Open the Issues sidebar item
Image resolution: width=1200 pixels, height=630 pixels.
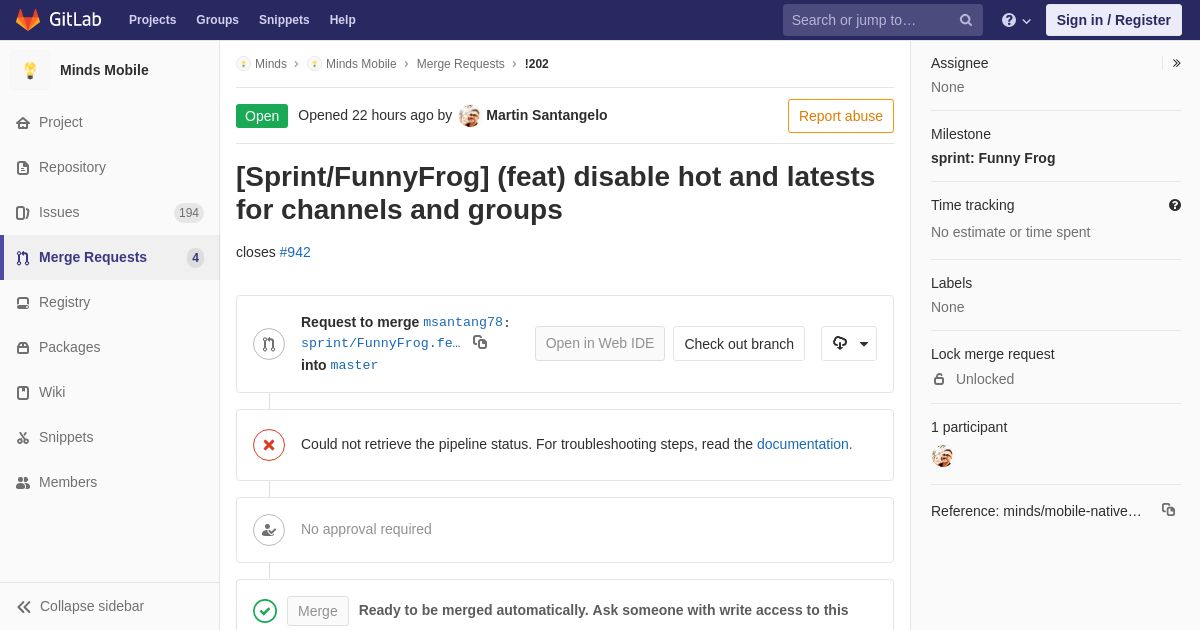tap(59, 212)
